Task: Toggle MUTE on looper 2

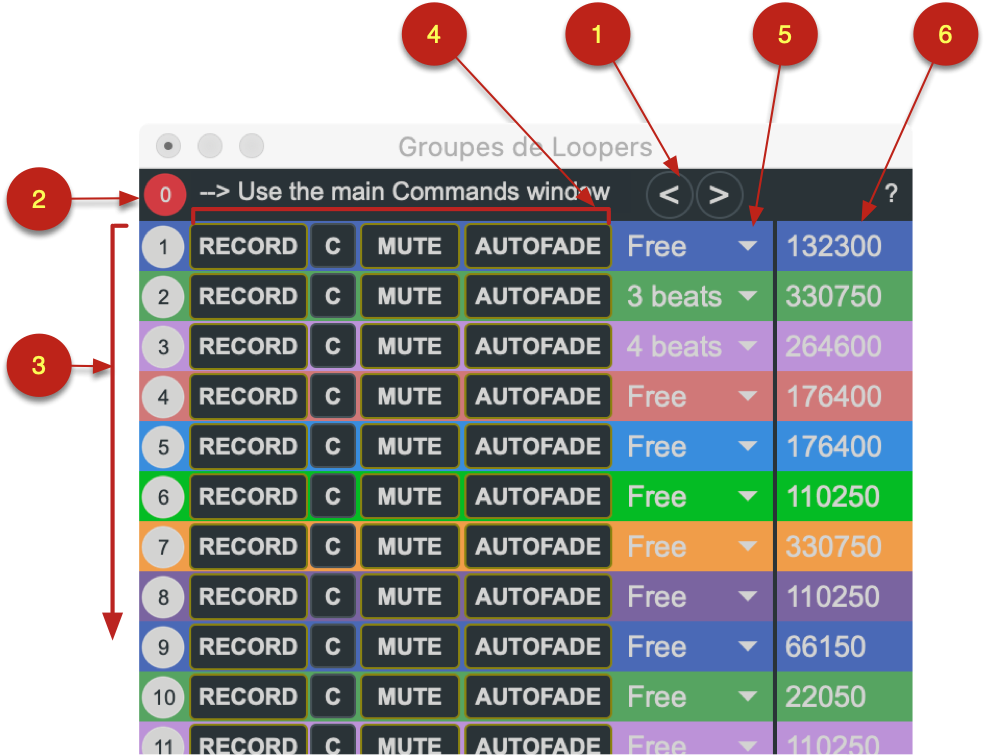Action: pos(410,297)
